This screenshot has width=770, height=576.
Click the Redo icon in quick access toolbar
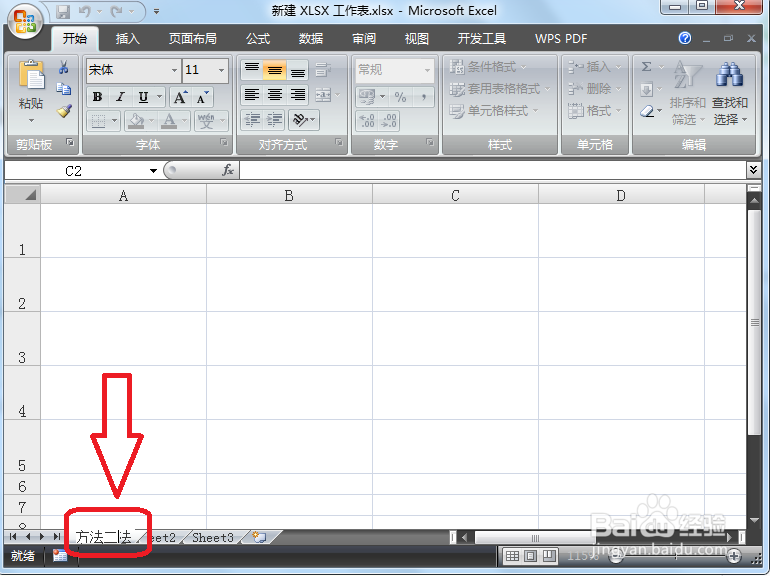116,11
